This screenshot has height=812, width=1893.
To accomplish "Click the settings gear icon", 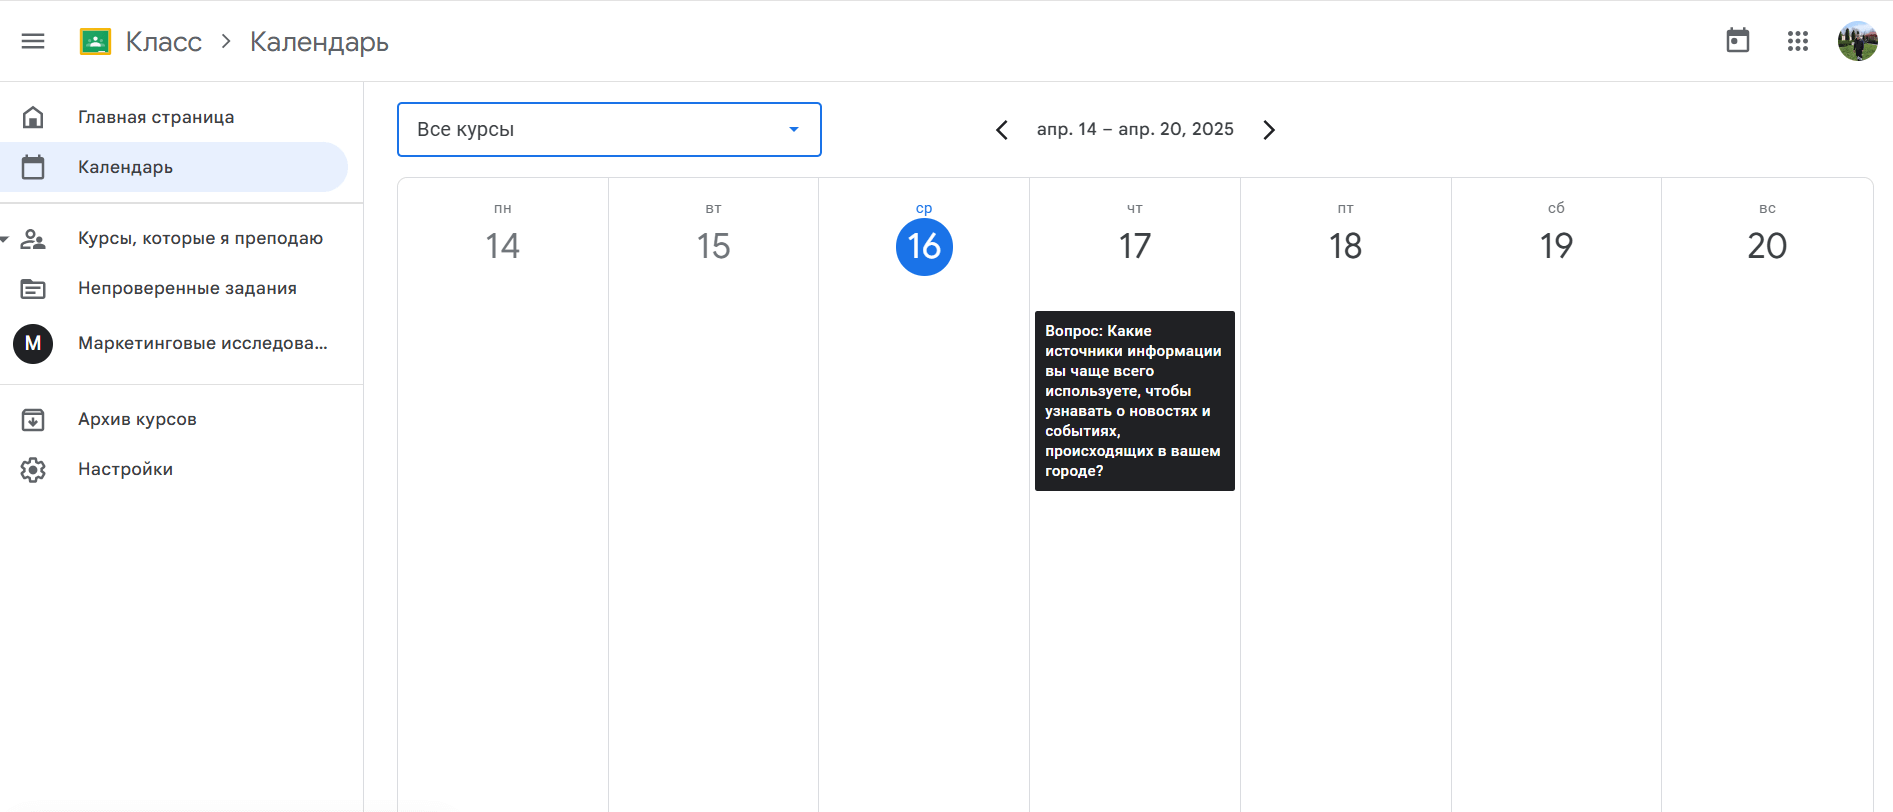I will pos(33,469).
